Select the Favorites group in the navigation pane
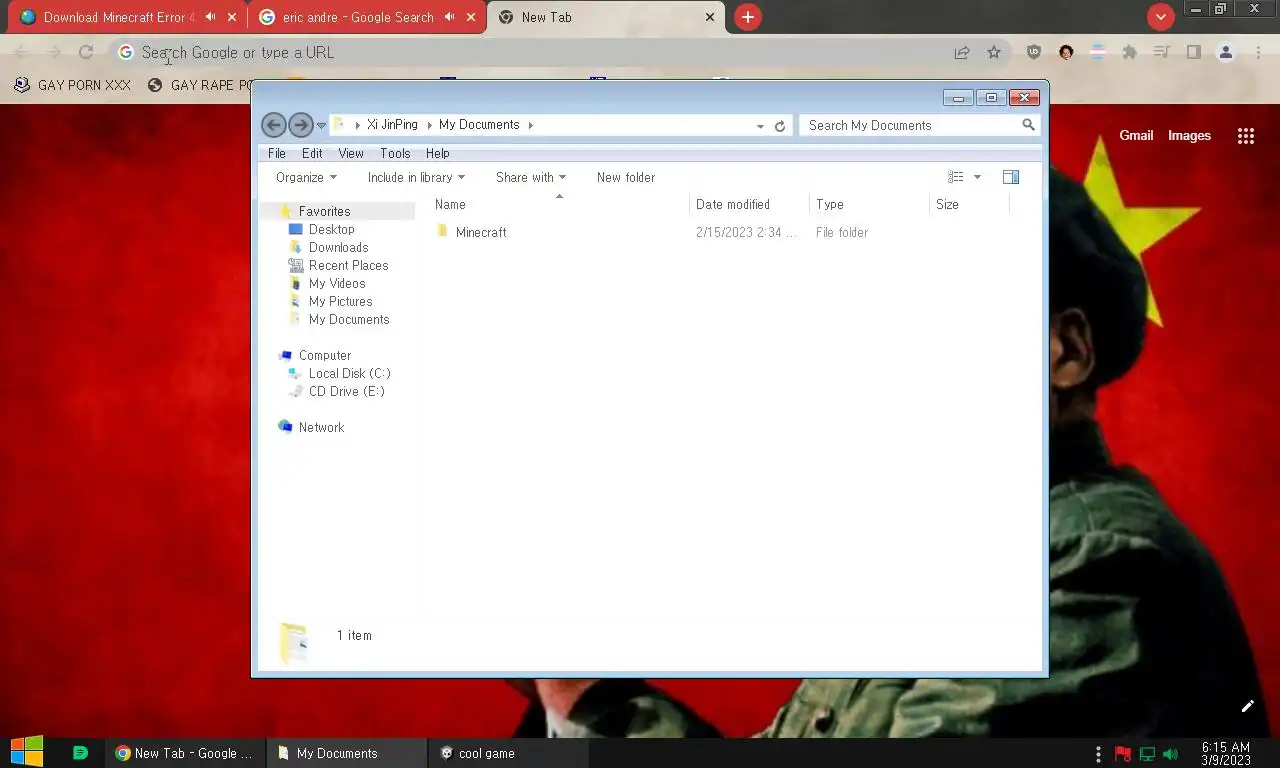This screenshot has height=768, width=1280. 324,211
